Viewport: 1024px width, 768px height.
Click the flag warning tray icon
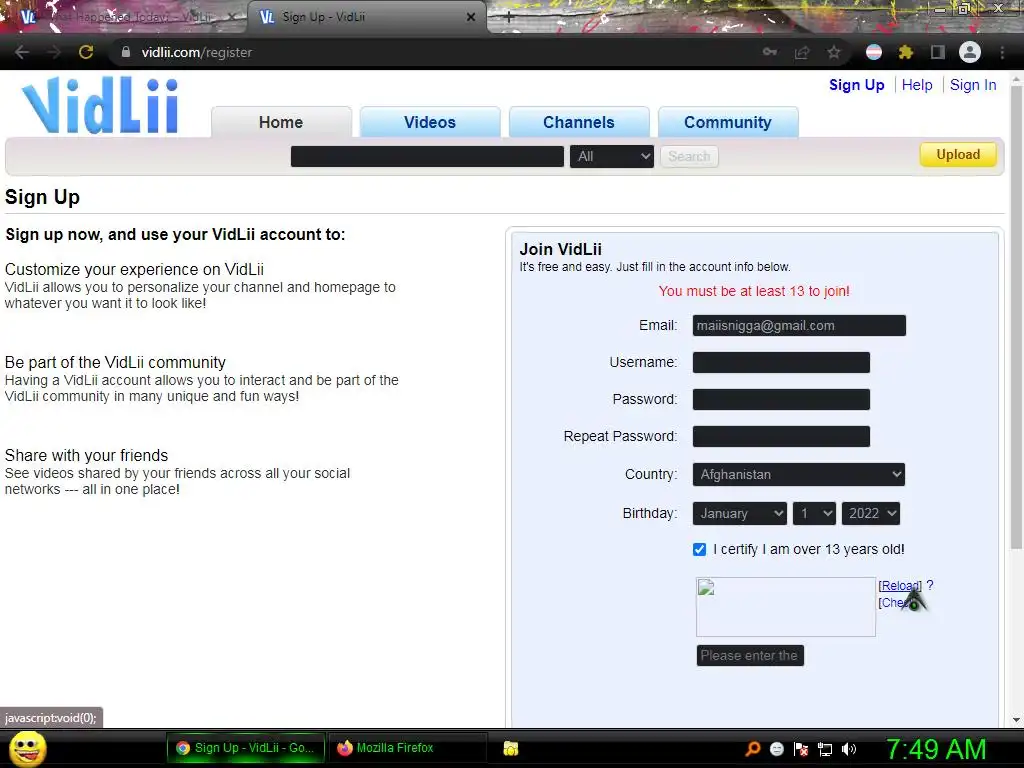point(801,749)
